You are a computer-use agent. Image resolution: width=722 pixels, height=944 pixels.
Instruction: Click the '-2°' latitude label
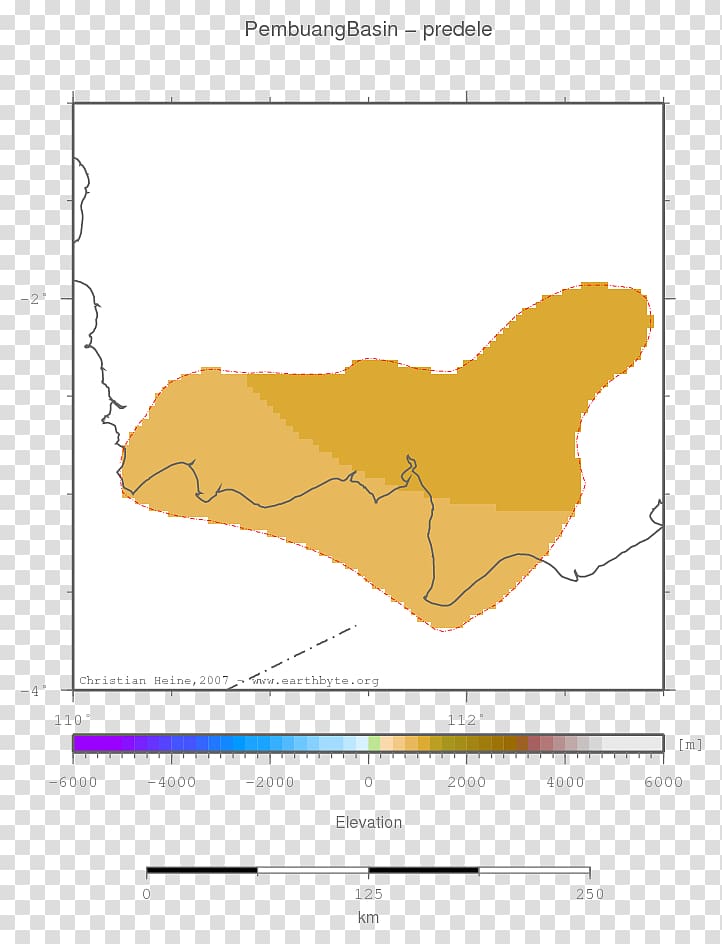[34, 299]
